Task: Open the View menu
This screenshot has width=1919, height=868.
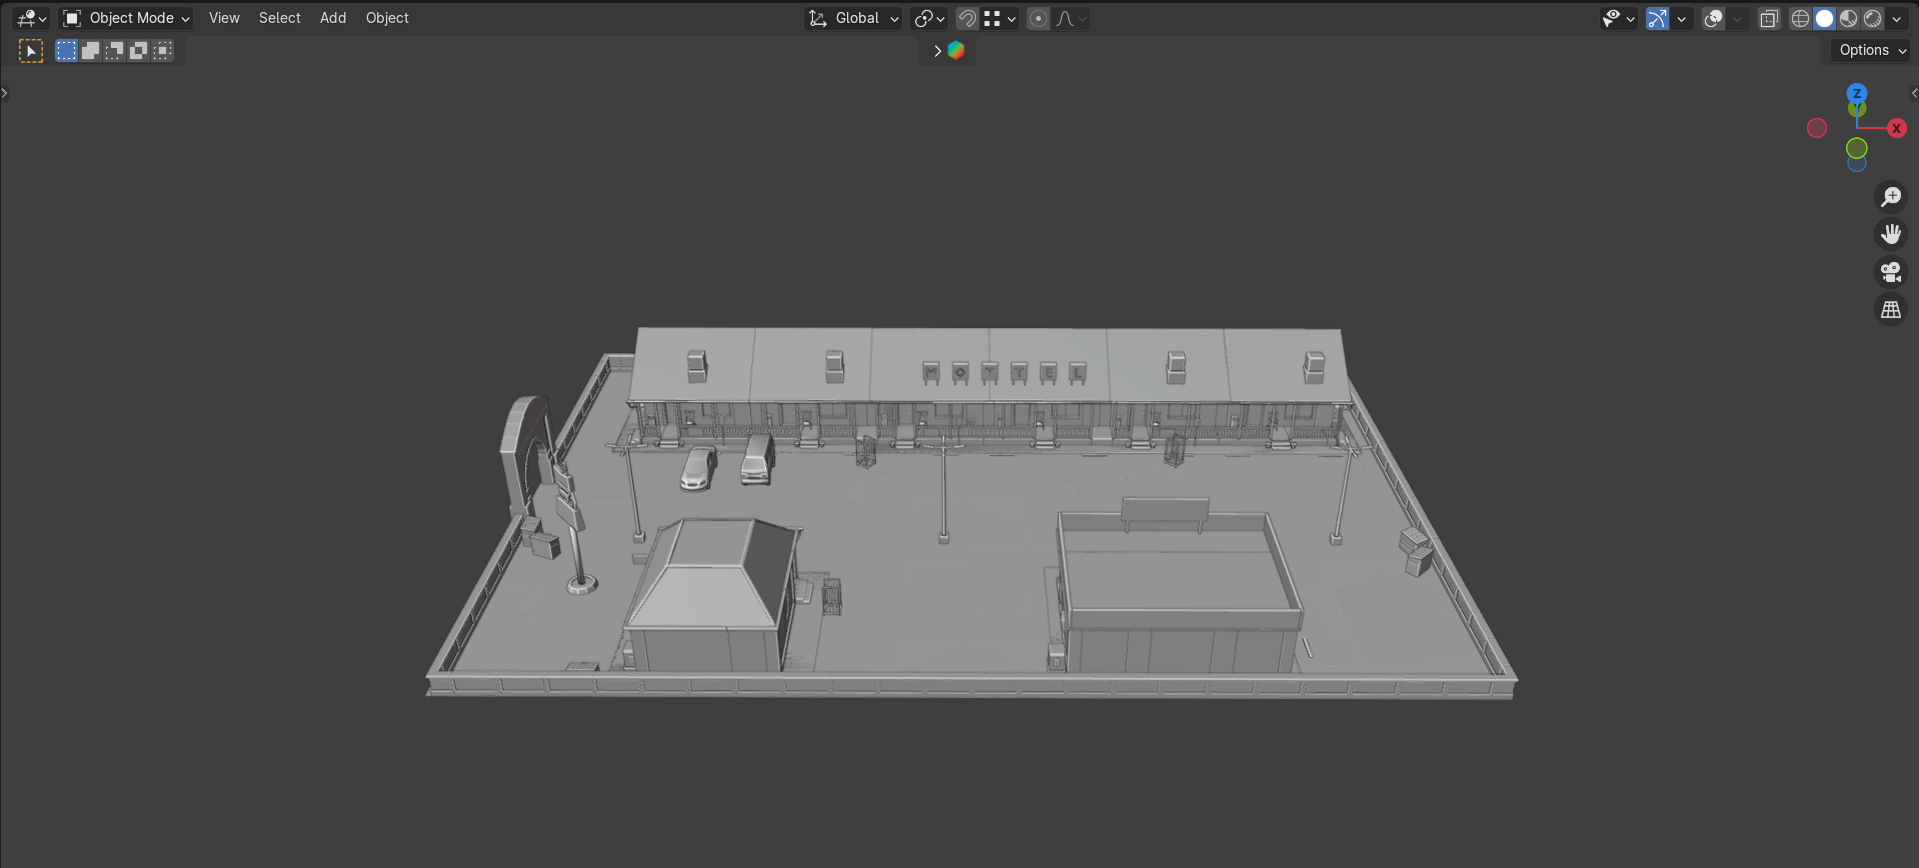Action: pyautogui.click(x=224, y=18)
